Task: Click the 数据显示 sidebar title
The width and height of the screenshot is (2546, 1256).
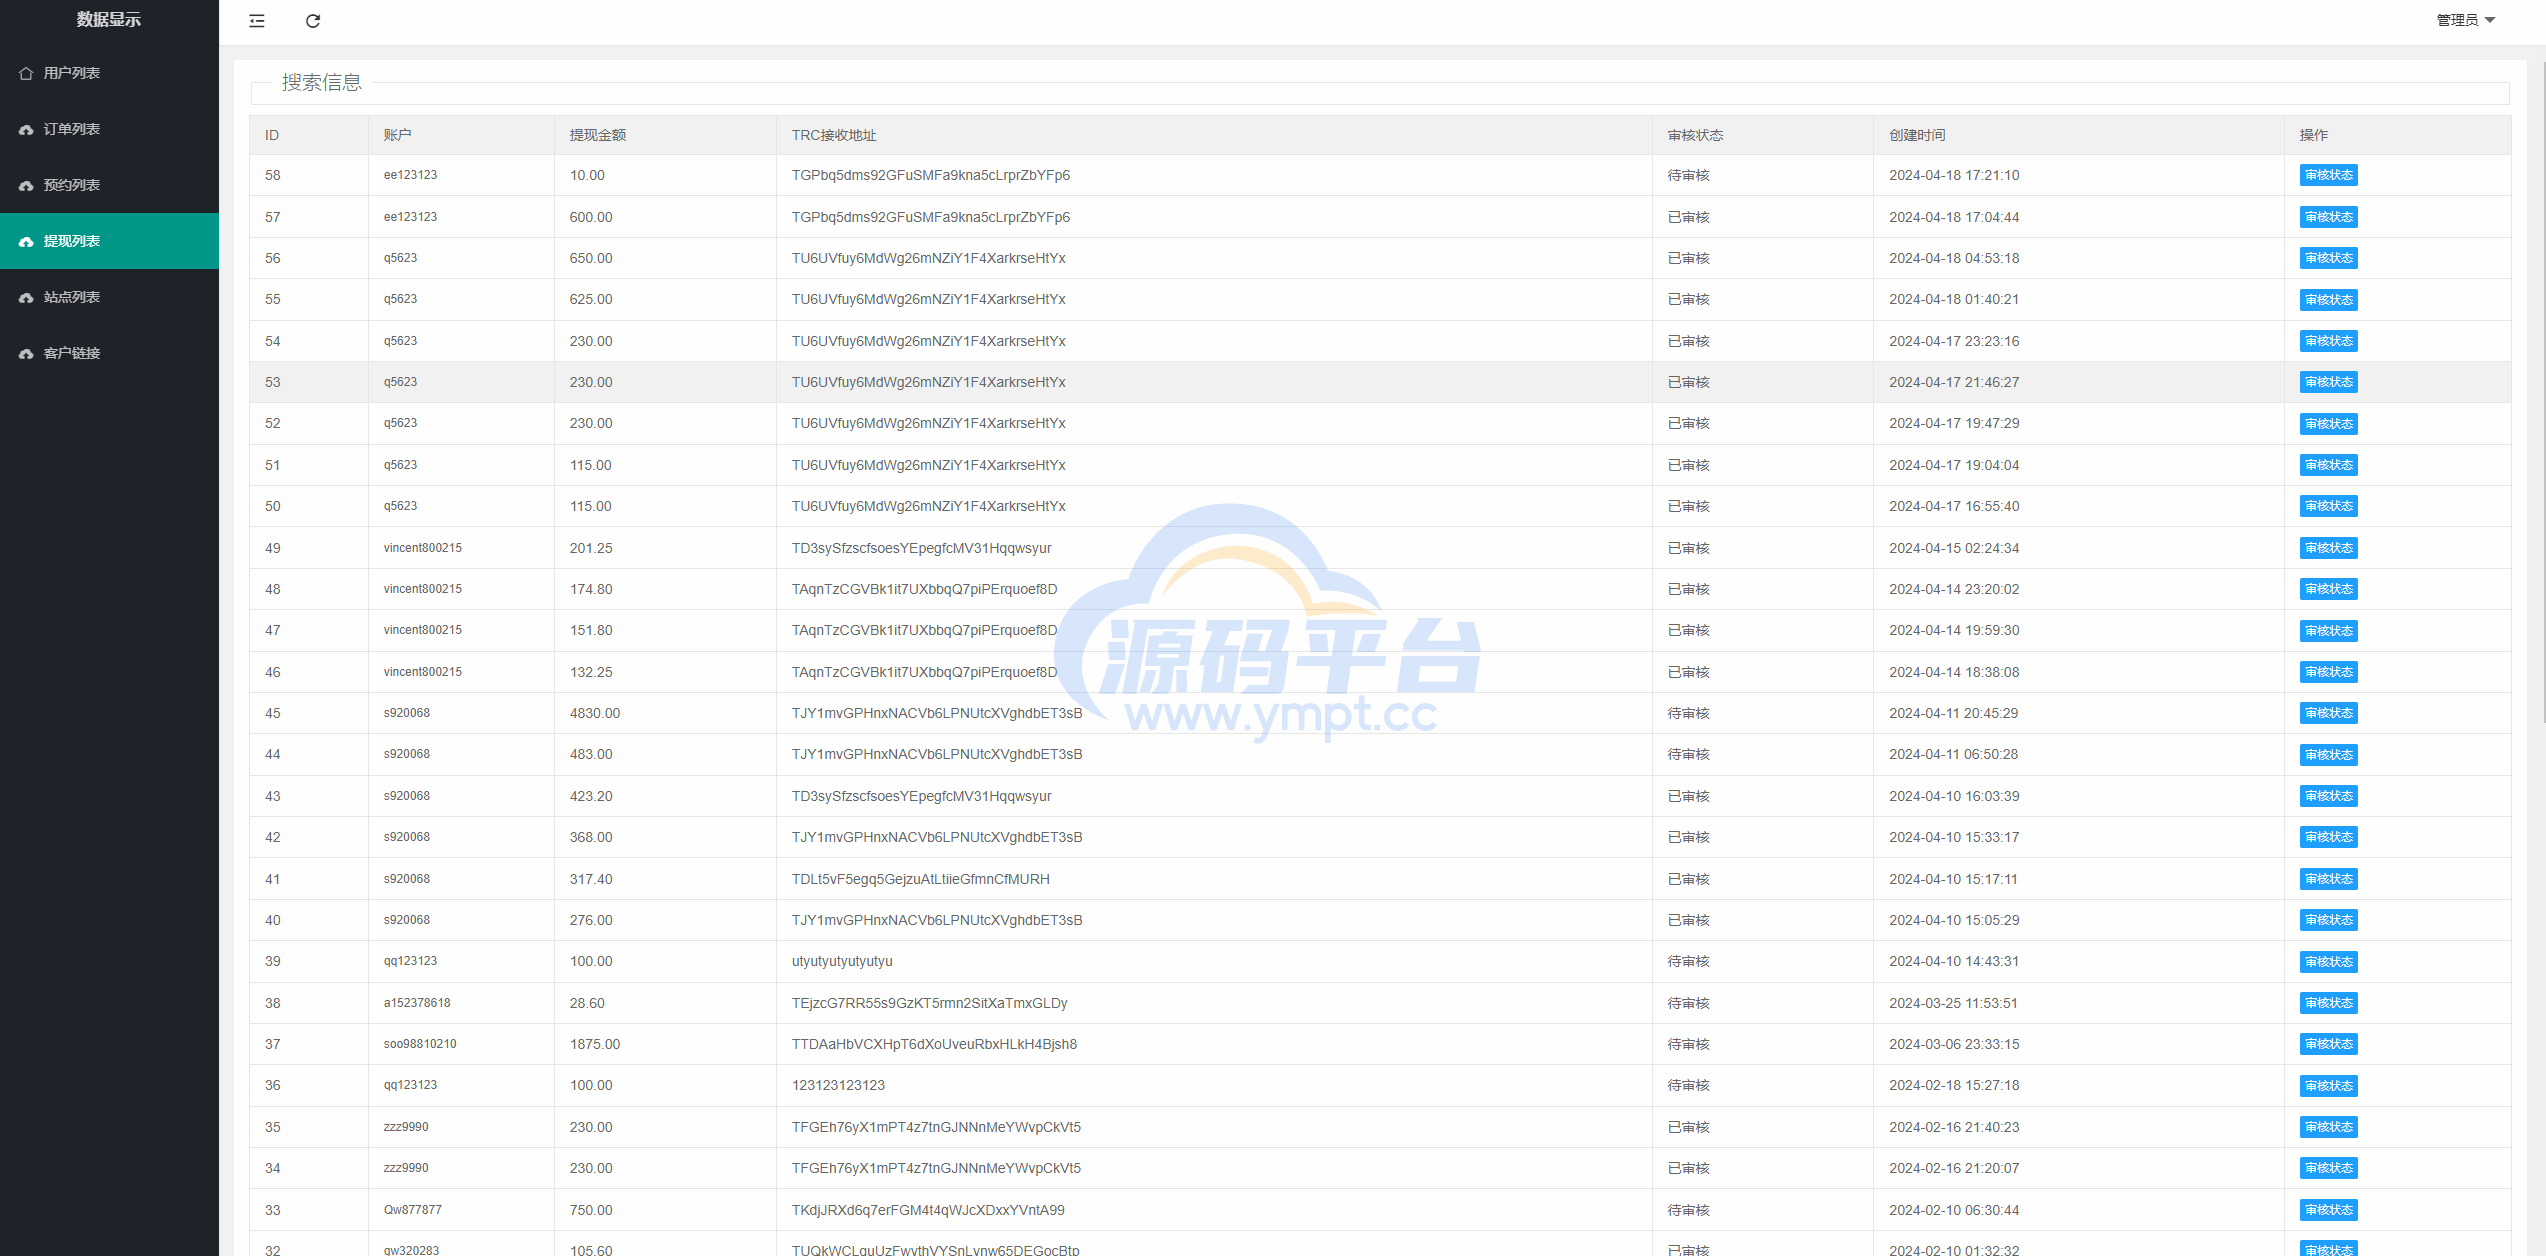Action: tap(109, 20)
